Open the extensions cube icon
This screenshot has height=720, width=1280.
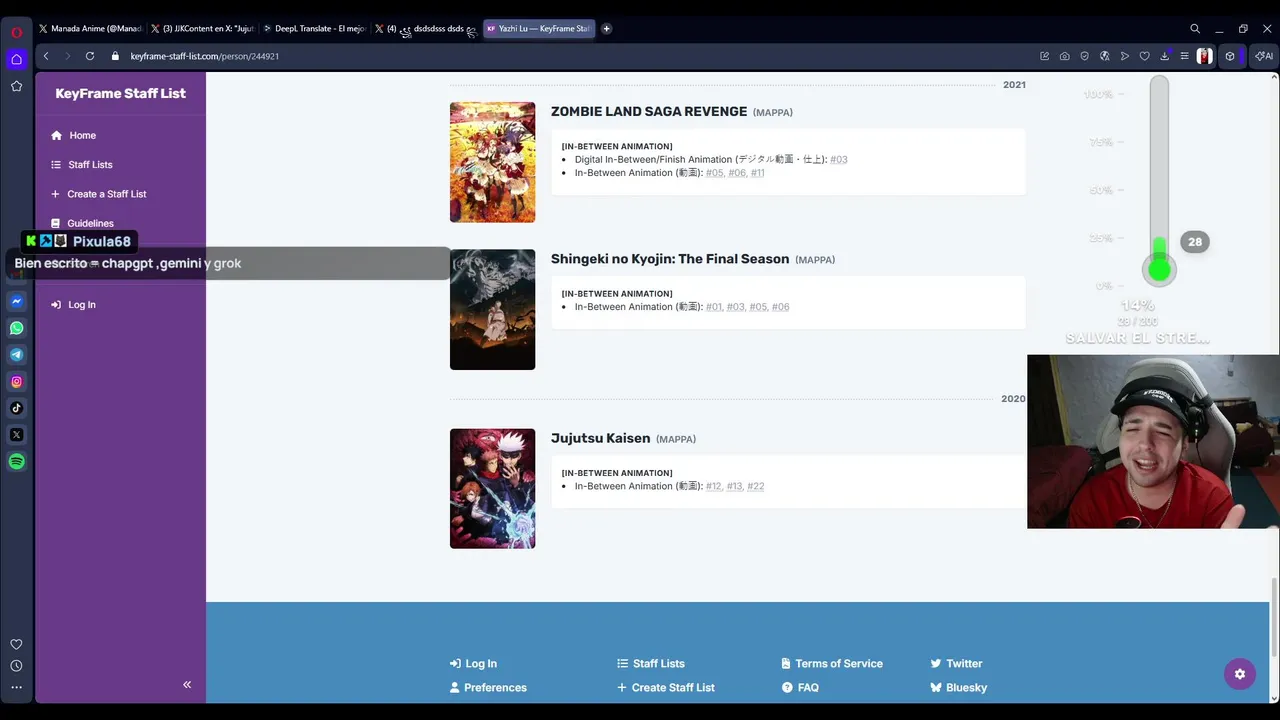tap(1230, 56)
